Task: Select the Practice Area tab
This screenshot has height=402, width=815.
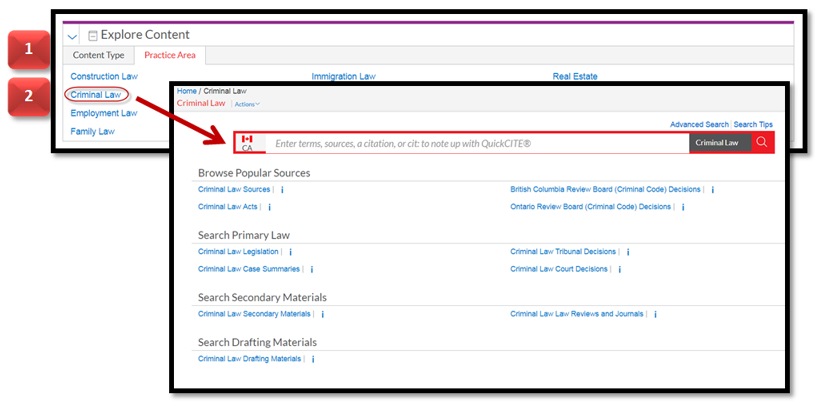Action: tap(170, 55)
